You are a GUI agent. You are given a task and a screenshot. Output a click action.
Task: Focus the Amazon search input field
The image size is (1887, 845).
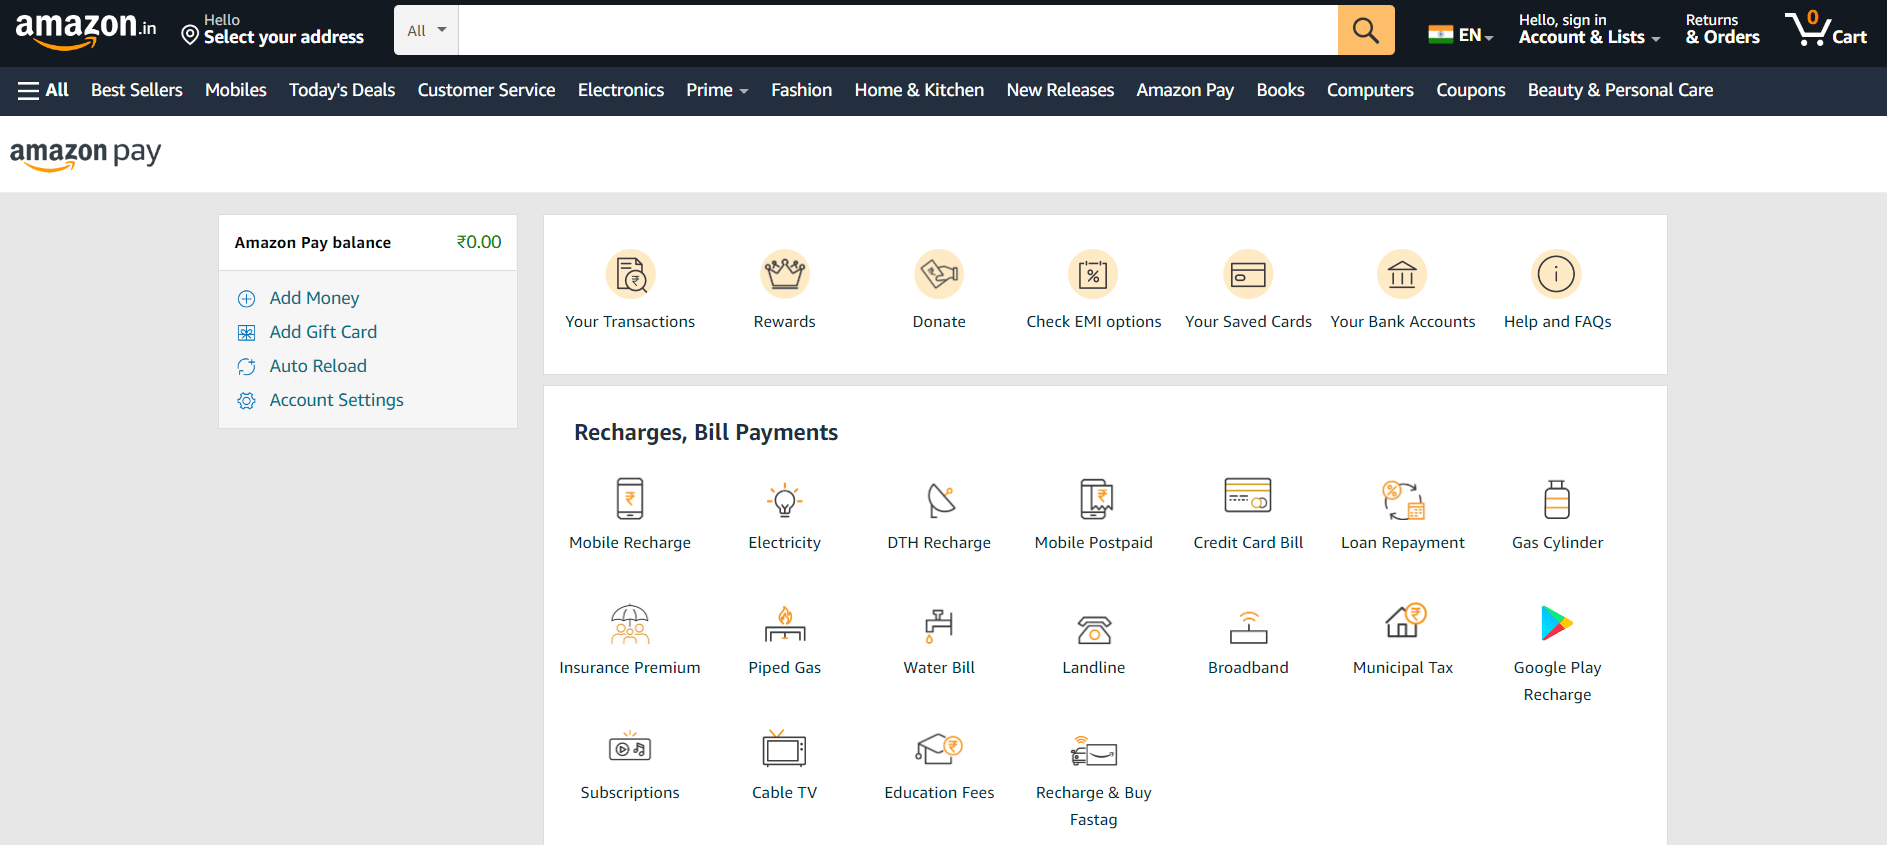point(898,30)
